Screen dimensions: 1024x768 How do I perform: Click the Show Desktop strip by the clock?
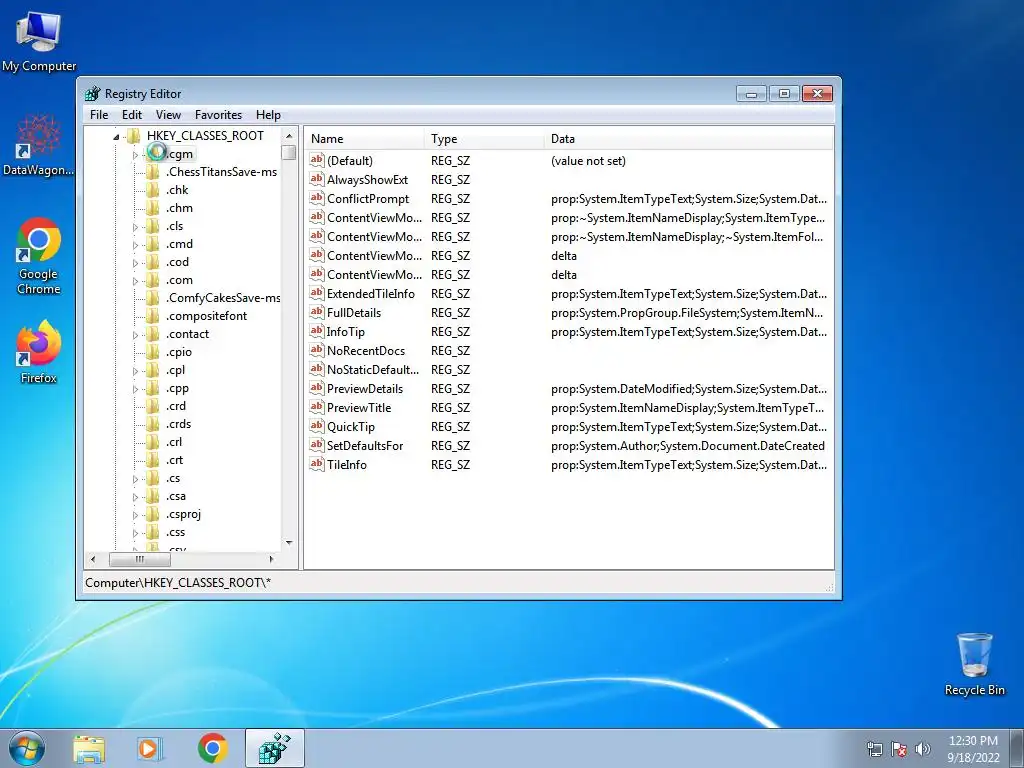coord(1017,748)
